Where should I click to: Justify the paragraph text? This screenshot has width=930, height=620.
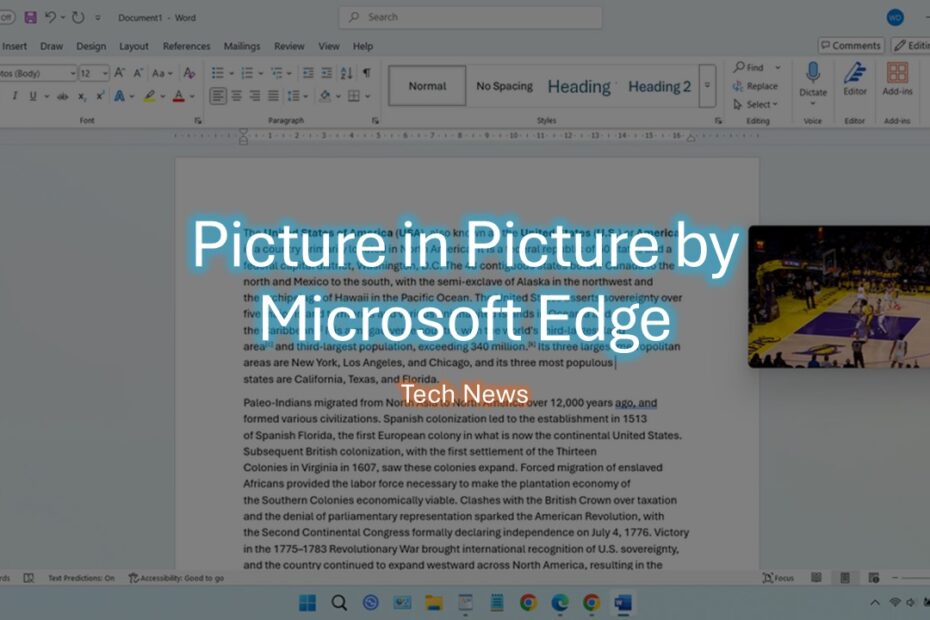[273, 96]
